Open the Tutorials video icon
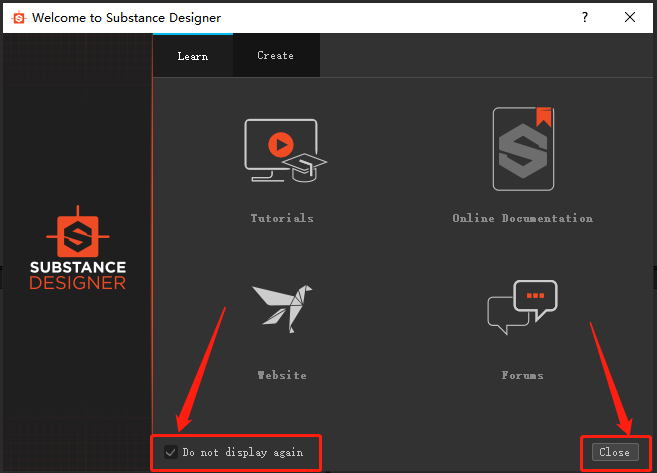The width and height of the screenshot is (657, 473). (x=285, y=150)
